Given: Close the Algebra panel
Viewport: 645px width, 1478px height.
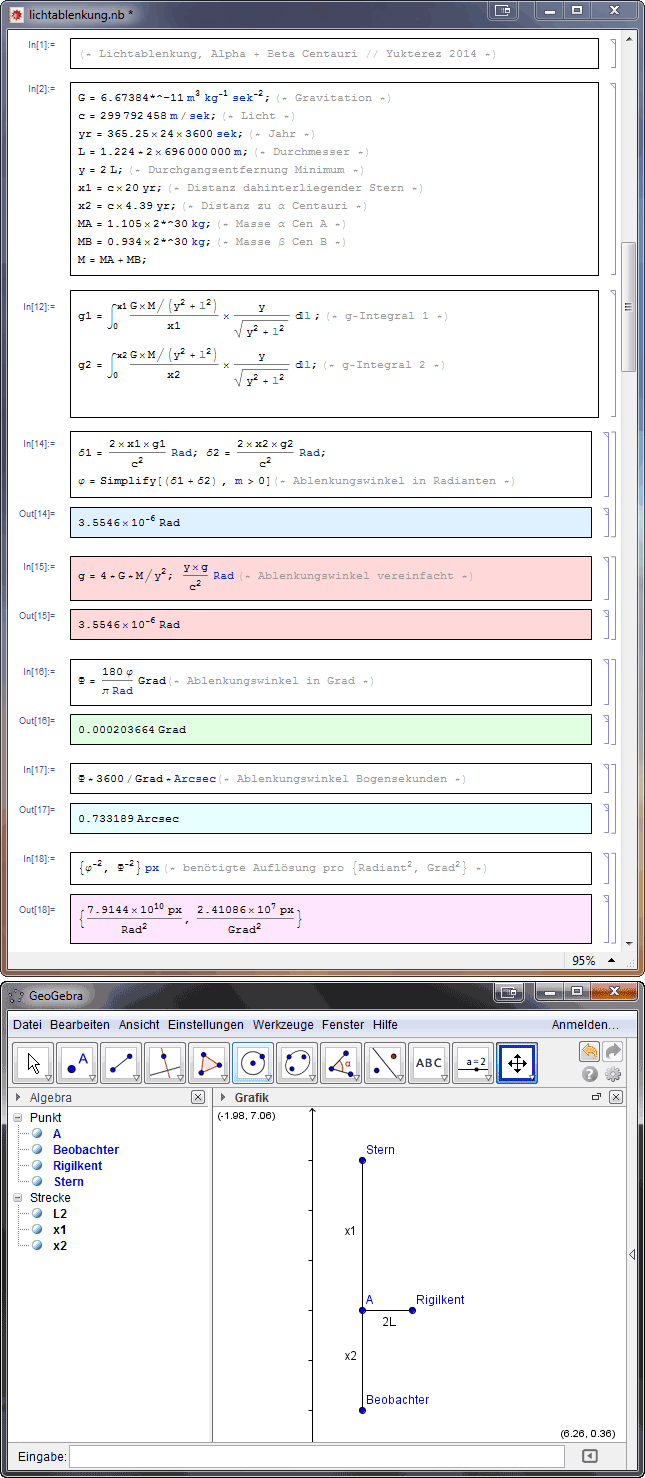Looking at the screenshot, I should 198,1097.
